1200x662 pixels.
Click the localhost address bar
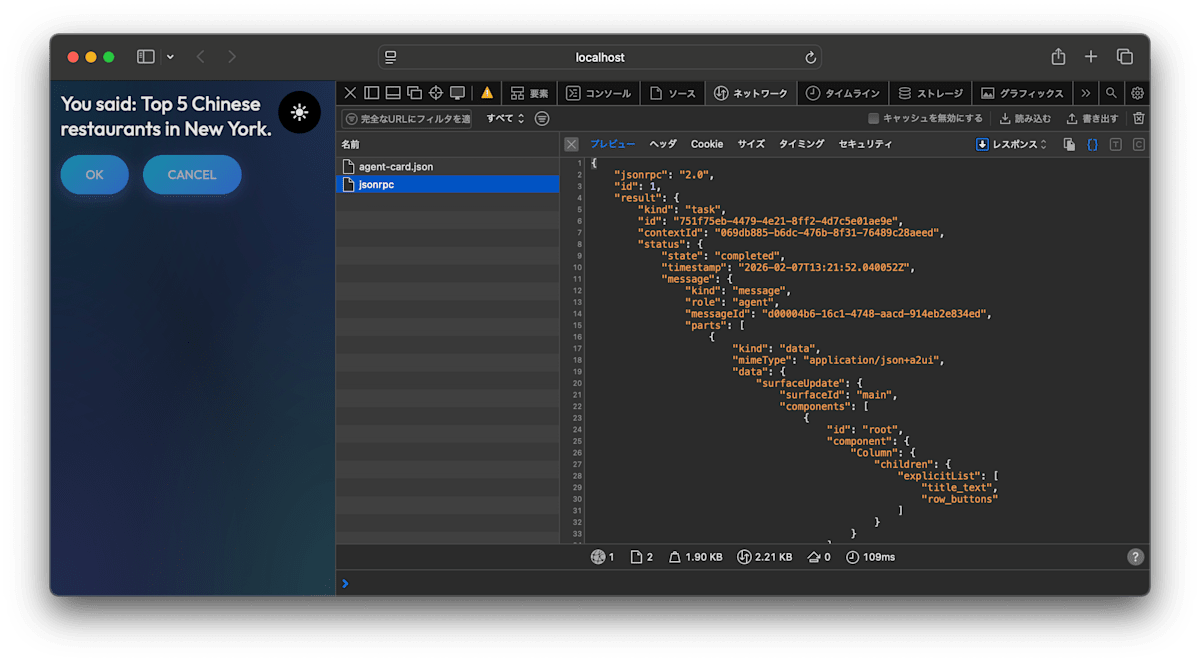pos(600,57)
